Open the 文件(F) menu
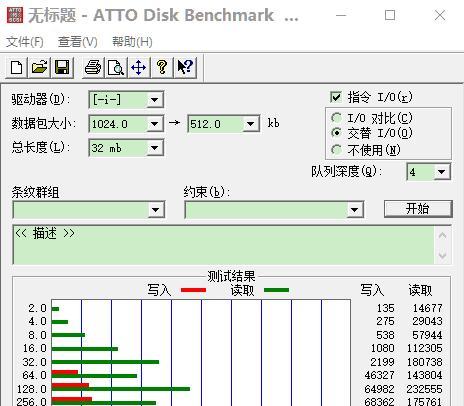 click(x=25, y=42)
